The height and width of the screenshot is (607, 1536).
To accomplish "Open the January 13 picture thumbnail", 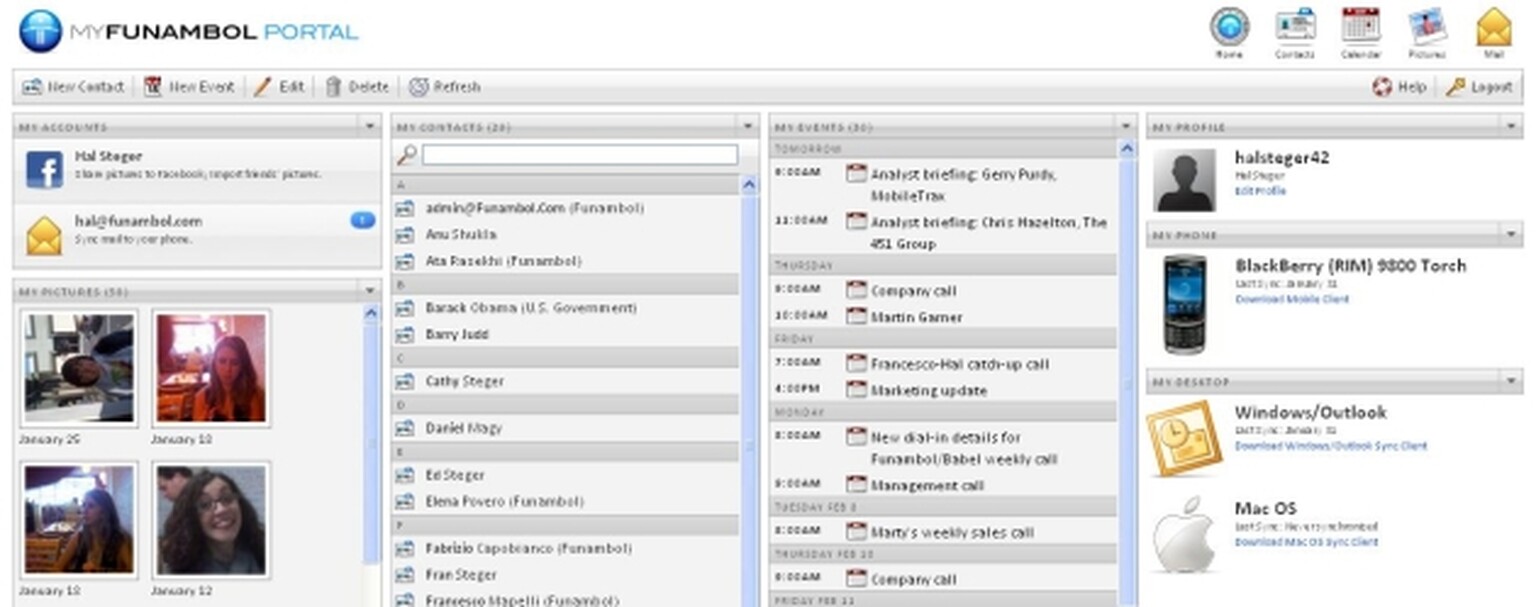I will (x=79, y=520).
